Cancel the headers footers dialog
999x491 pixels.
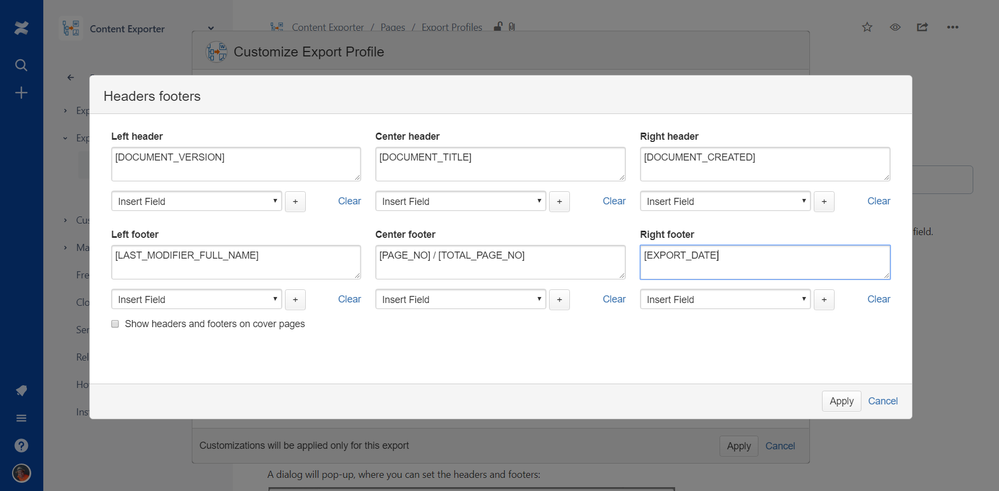tap(882, 401)
